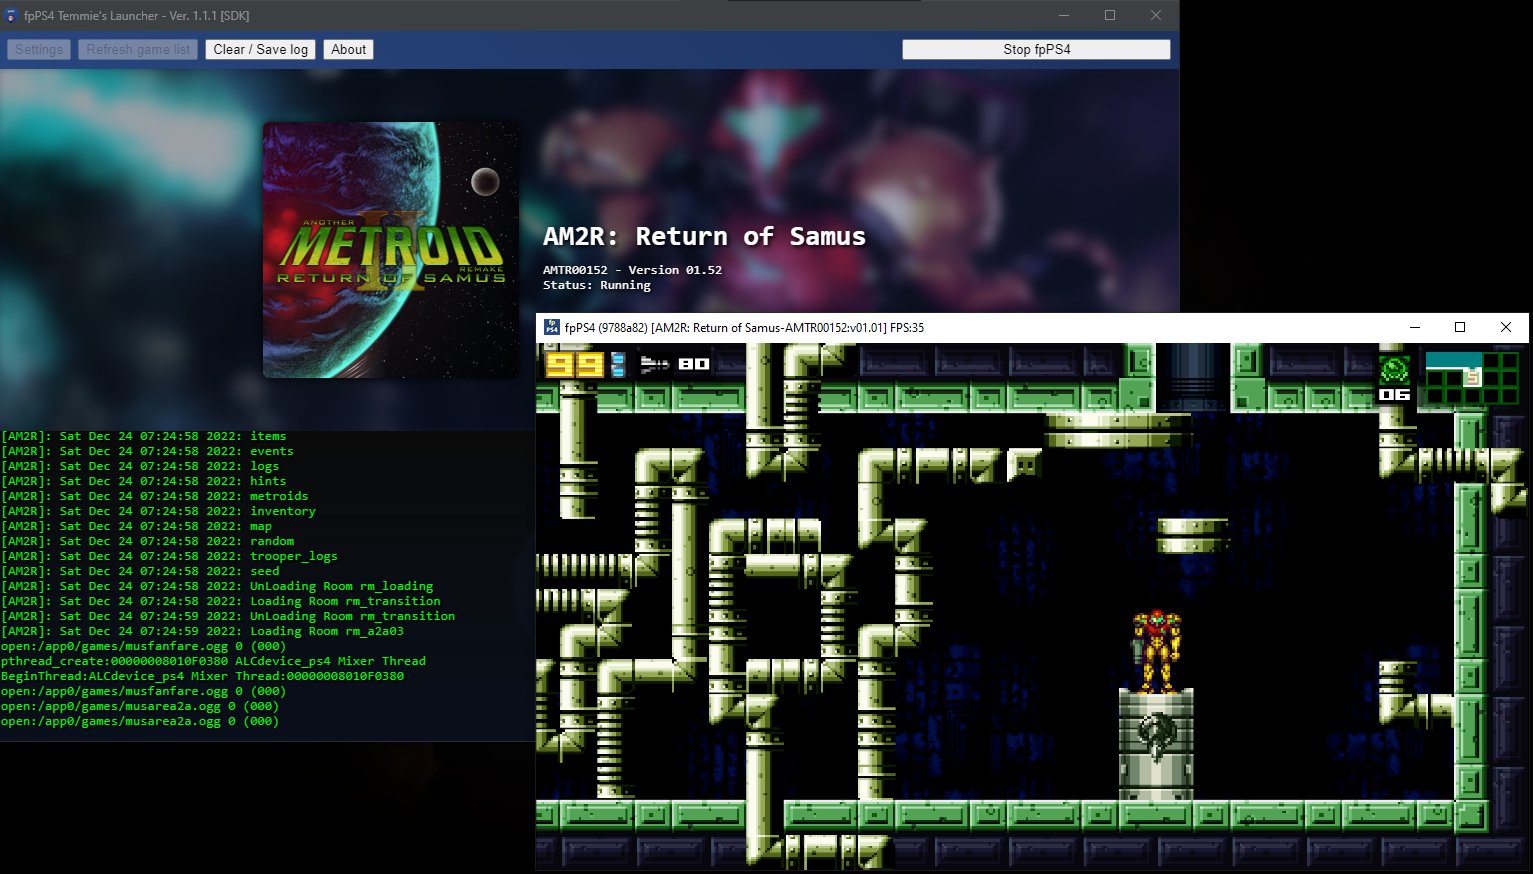Click log line ending in "inventory"
The height and width of the screenshot is (874, 1533).
(158, 511)
